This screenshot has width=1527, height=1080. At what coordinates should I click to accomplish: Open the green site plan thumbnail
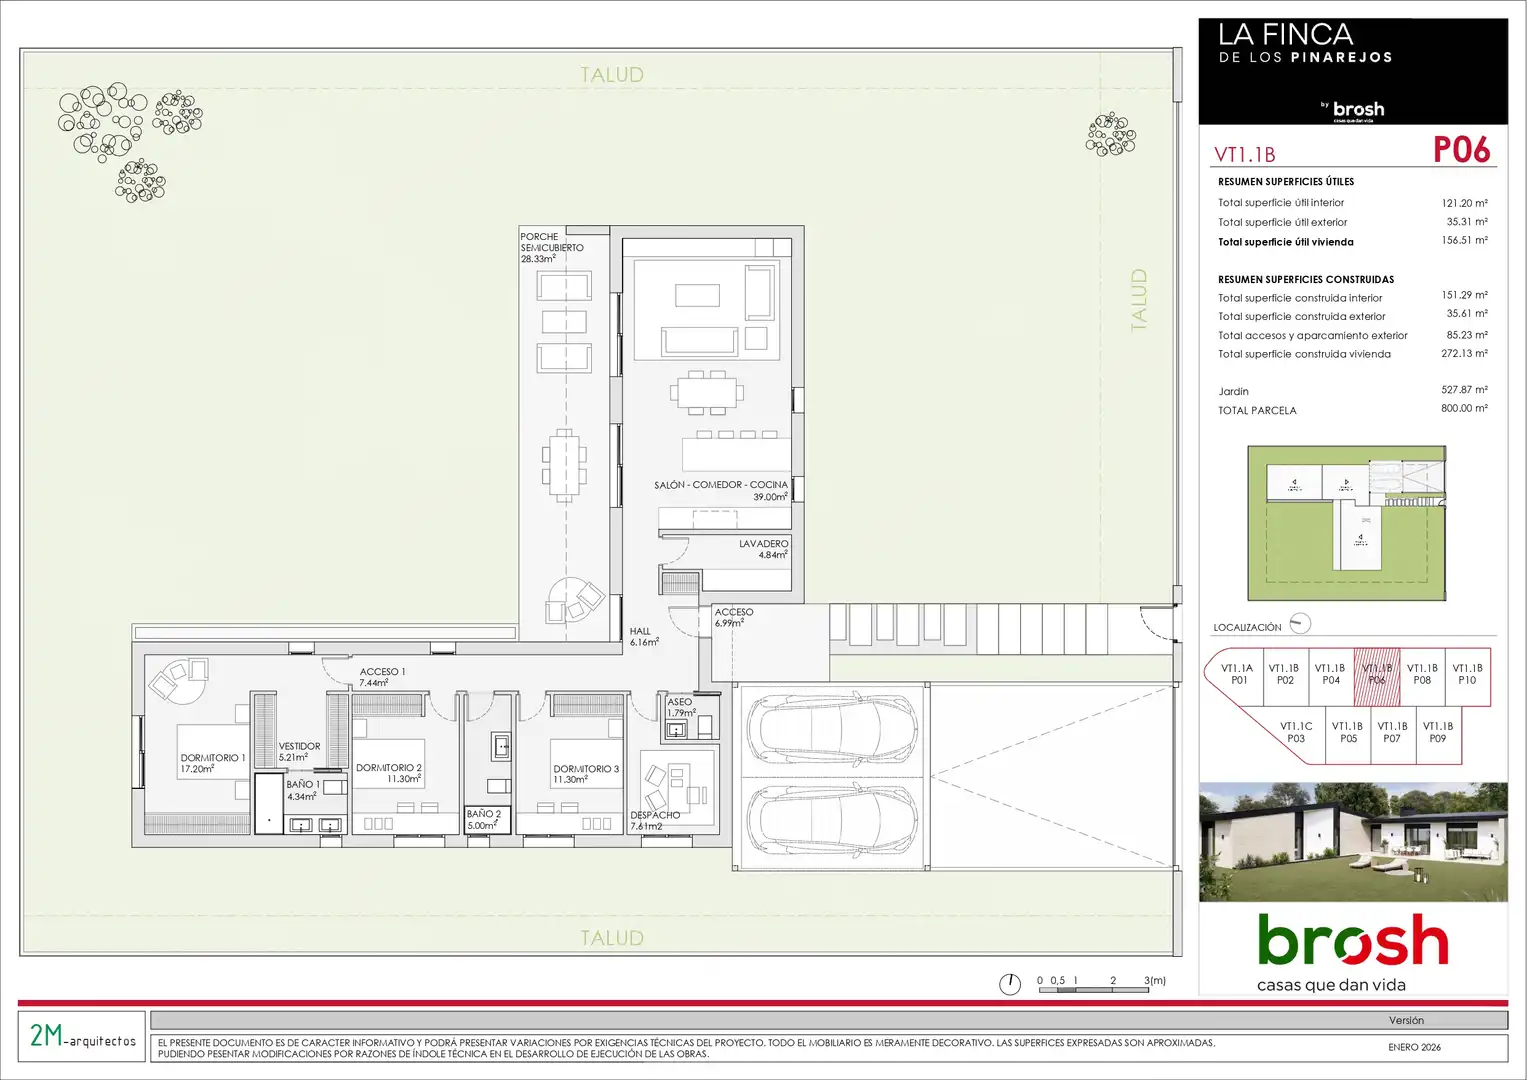(x=1346, y=523)
